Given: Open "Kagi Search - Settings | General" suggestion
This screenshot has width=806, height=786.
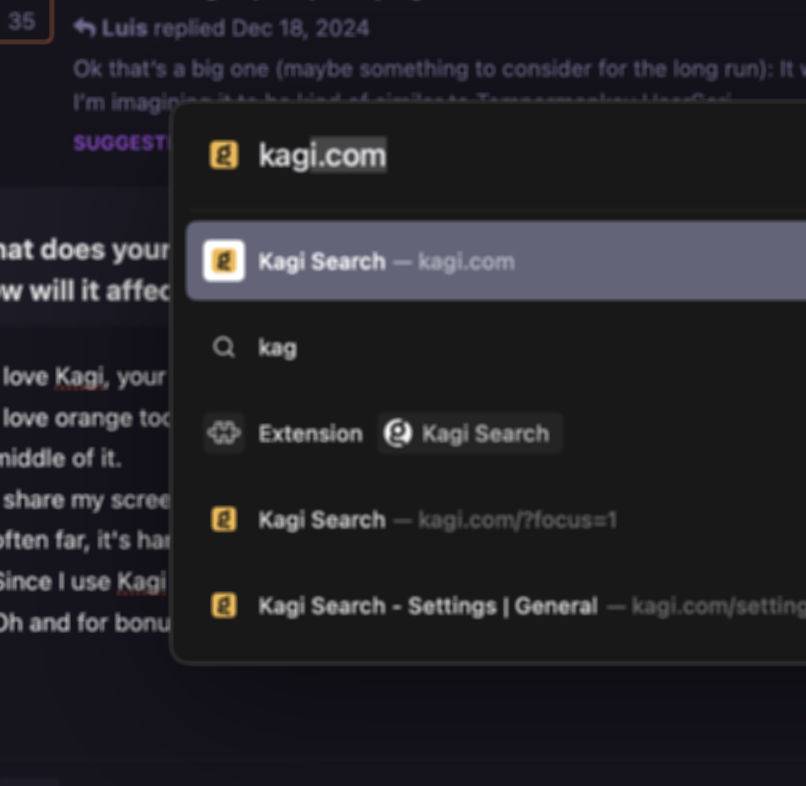Looking at the screenshot, I should 428,605.
